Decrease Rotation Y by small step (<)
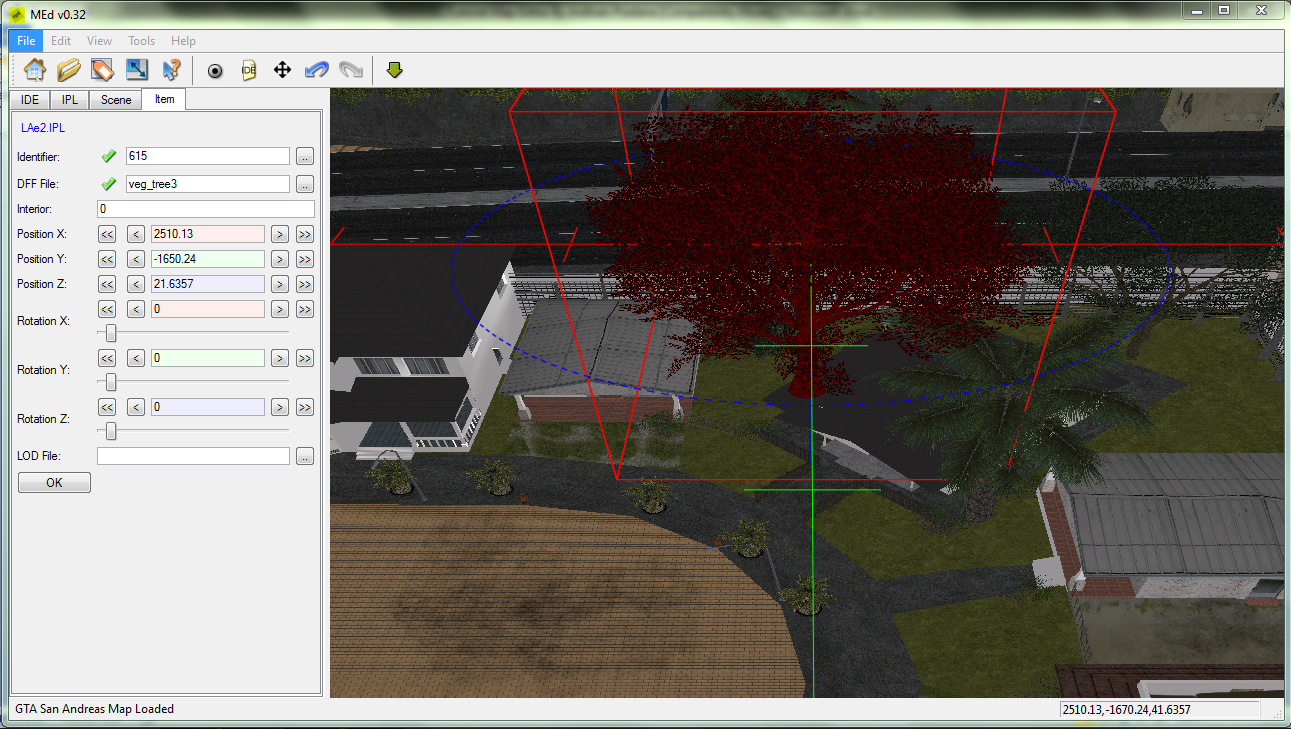 (137, 358)
